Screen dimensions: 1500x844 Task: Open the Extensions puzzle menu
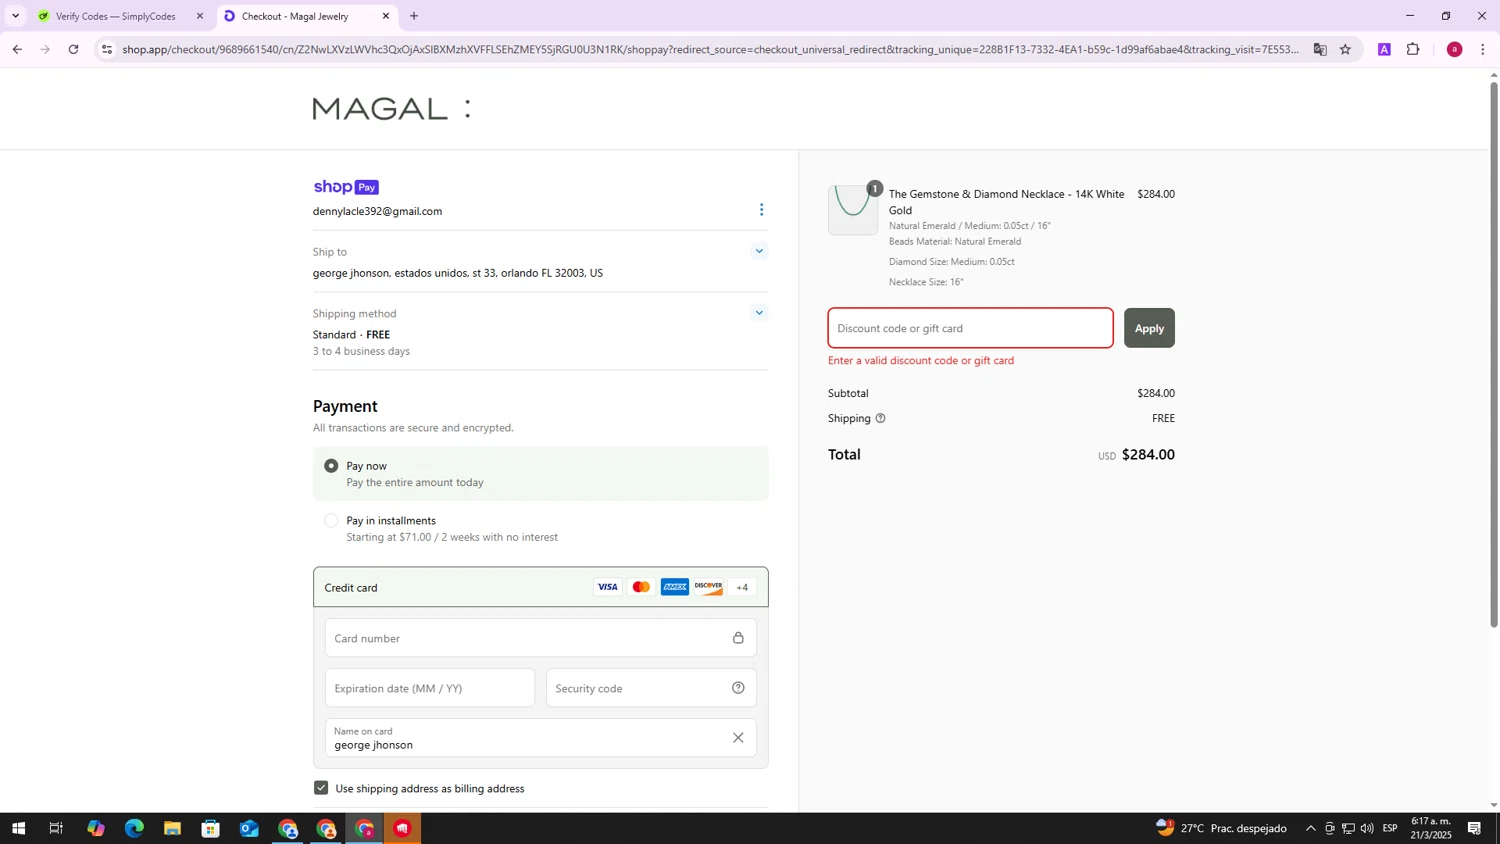pos(1413,49)
